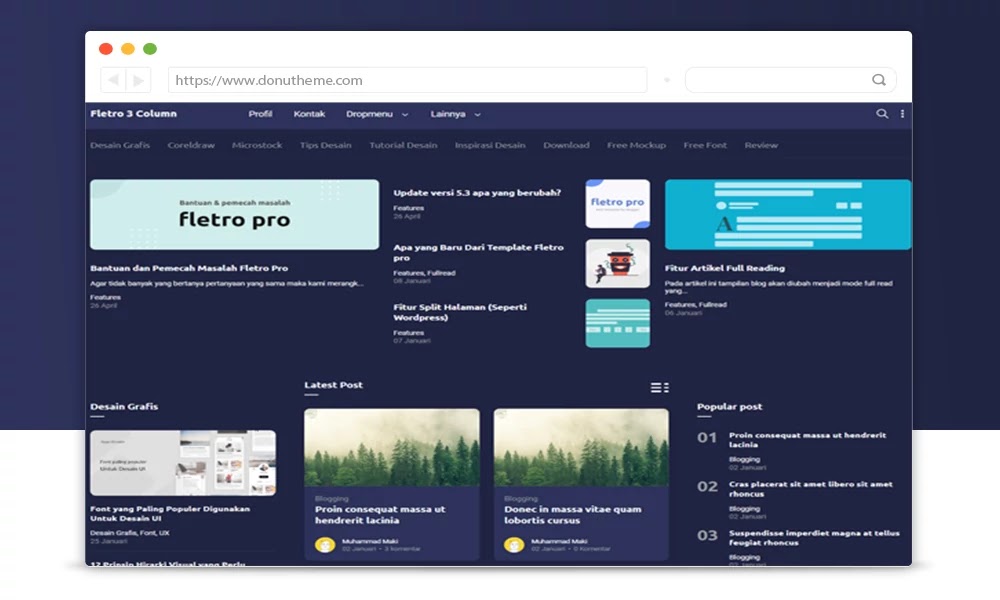Click Features, Fullread label under Fitur Artikel

click(x=695, y=304)
